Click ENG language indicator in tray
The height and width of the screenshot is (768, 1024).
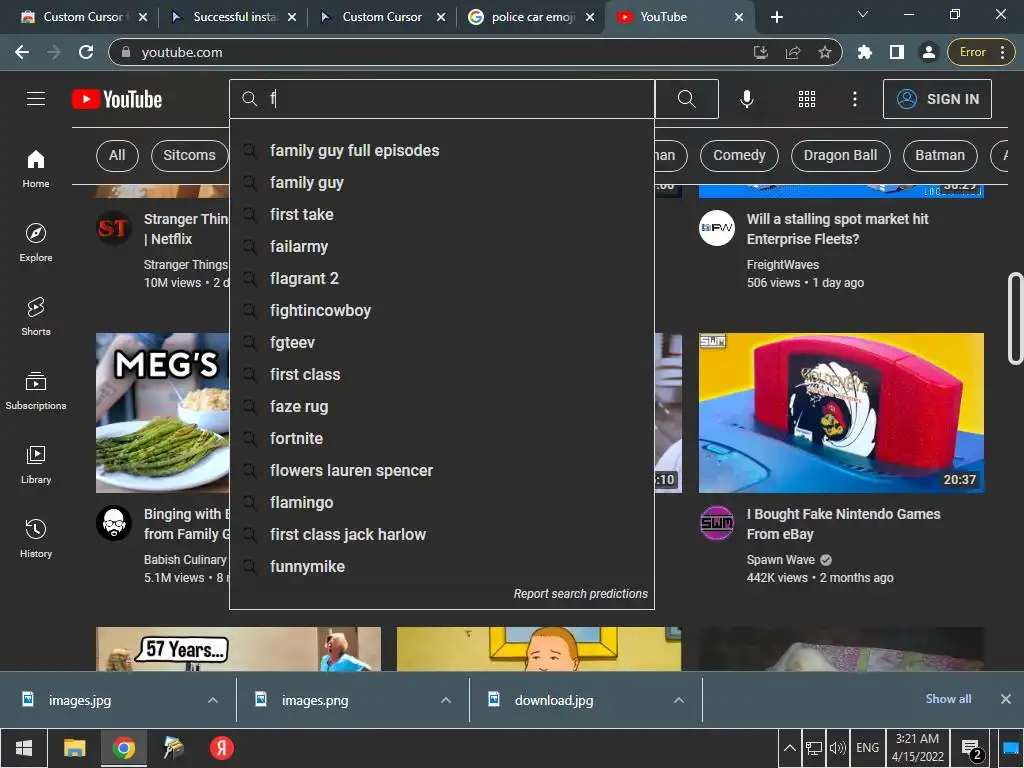tap(867, 748)
